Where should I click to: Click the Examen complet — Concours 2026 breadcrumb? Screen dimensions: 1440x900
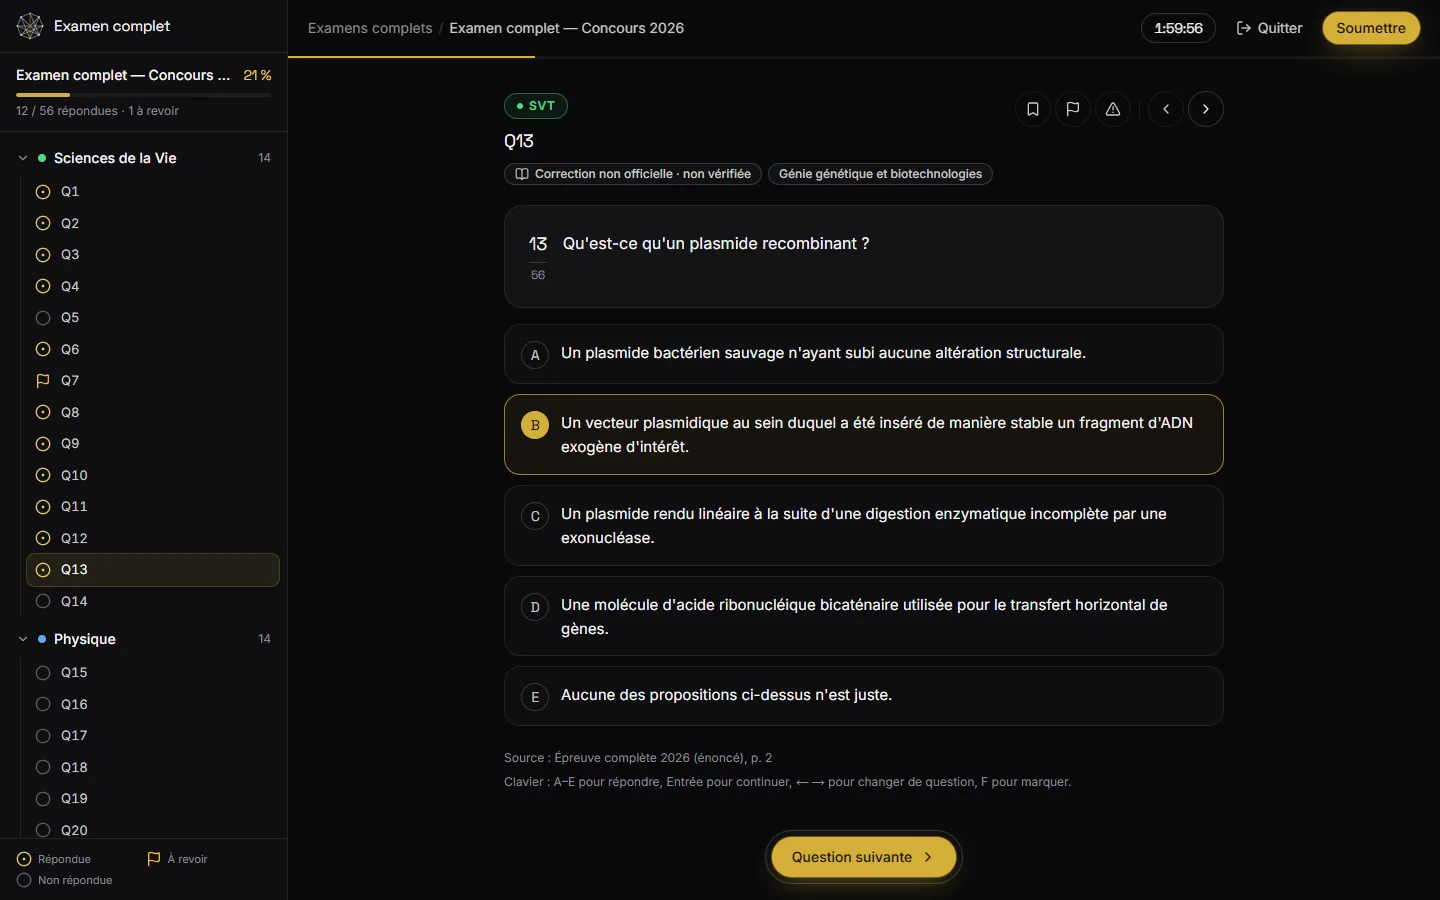coord(567,28)
